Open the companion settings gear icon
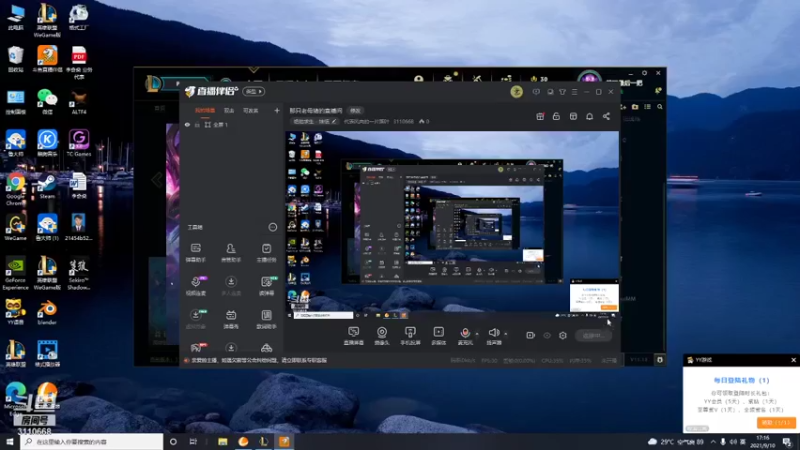The height and width of the screenshot is (450, 800). pos(563,336)
